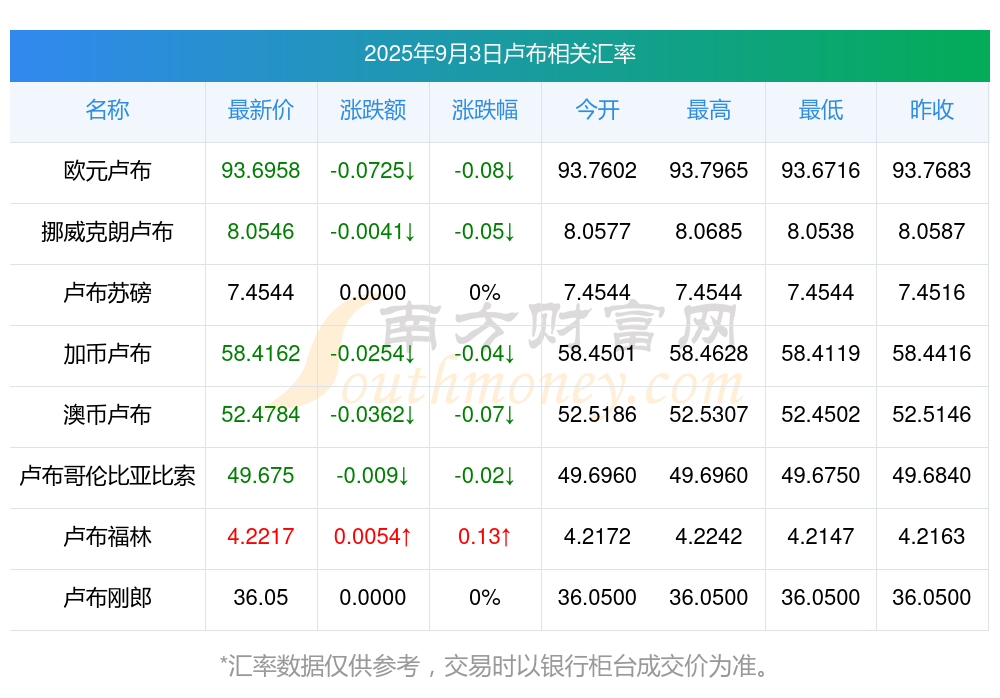Click change percent '-0.04↓'
Screen dimensions: 1000x698
[485, 353]
